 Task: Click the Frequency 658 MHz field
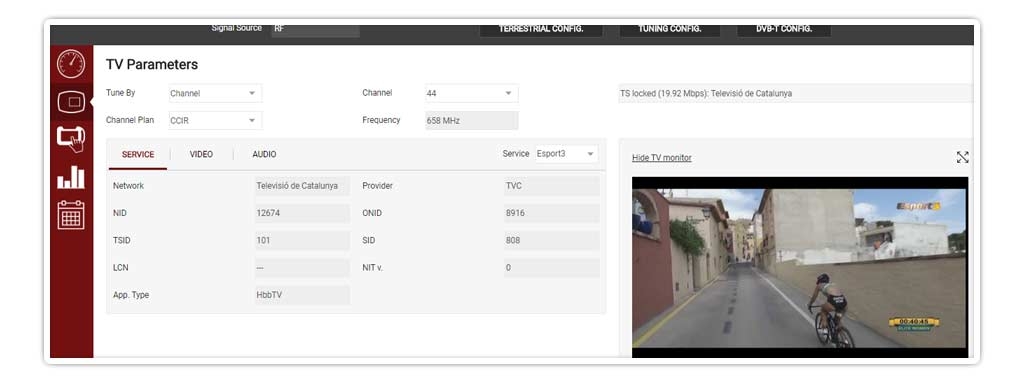[472, 121]
